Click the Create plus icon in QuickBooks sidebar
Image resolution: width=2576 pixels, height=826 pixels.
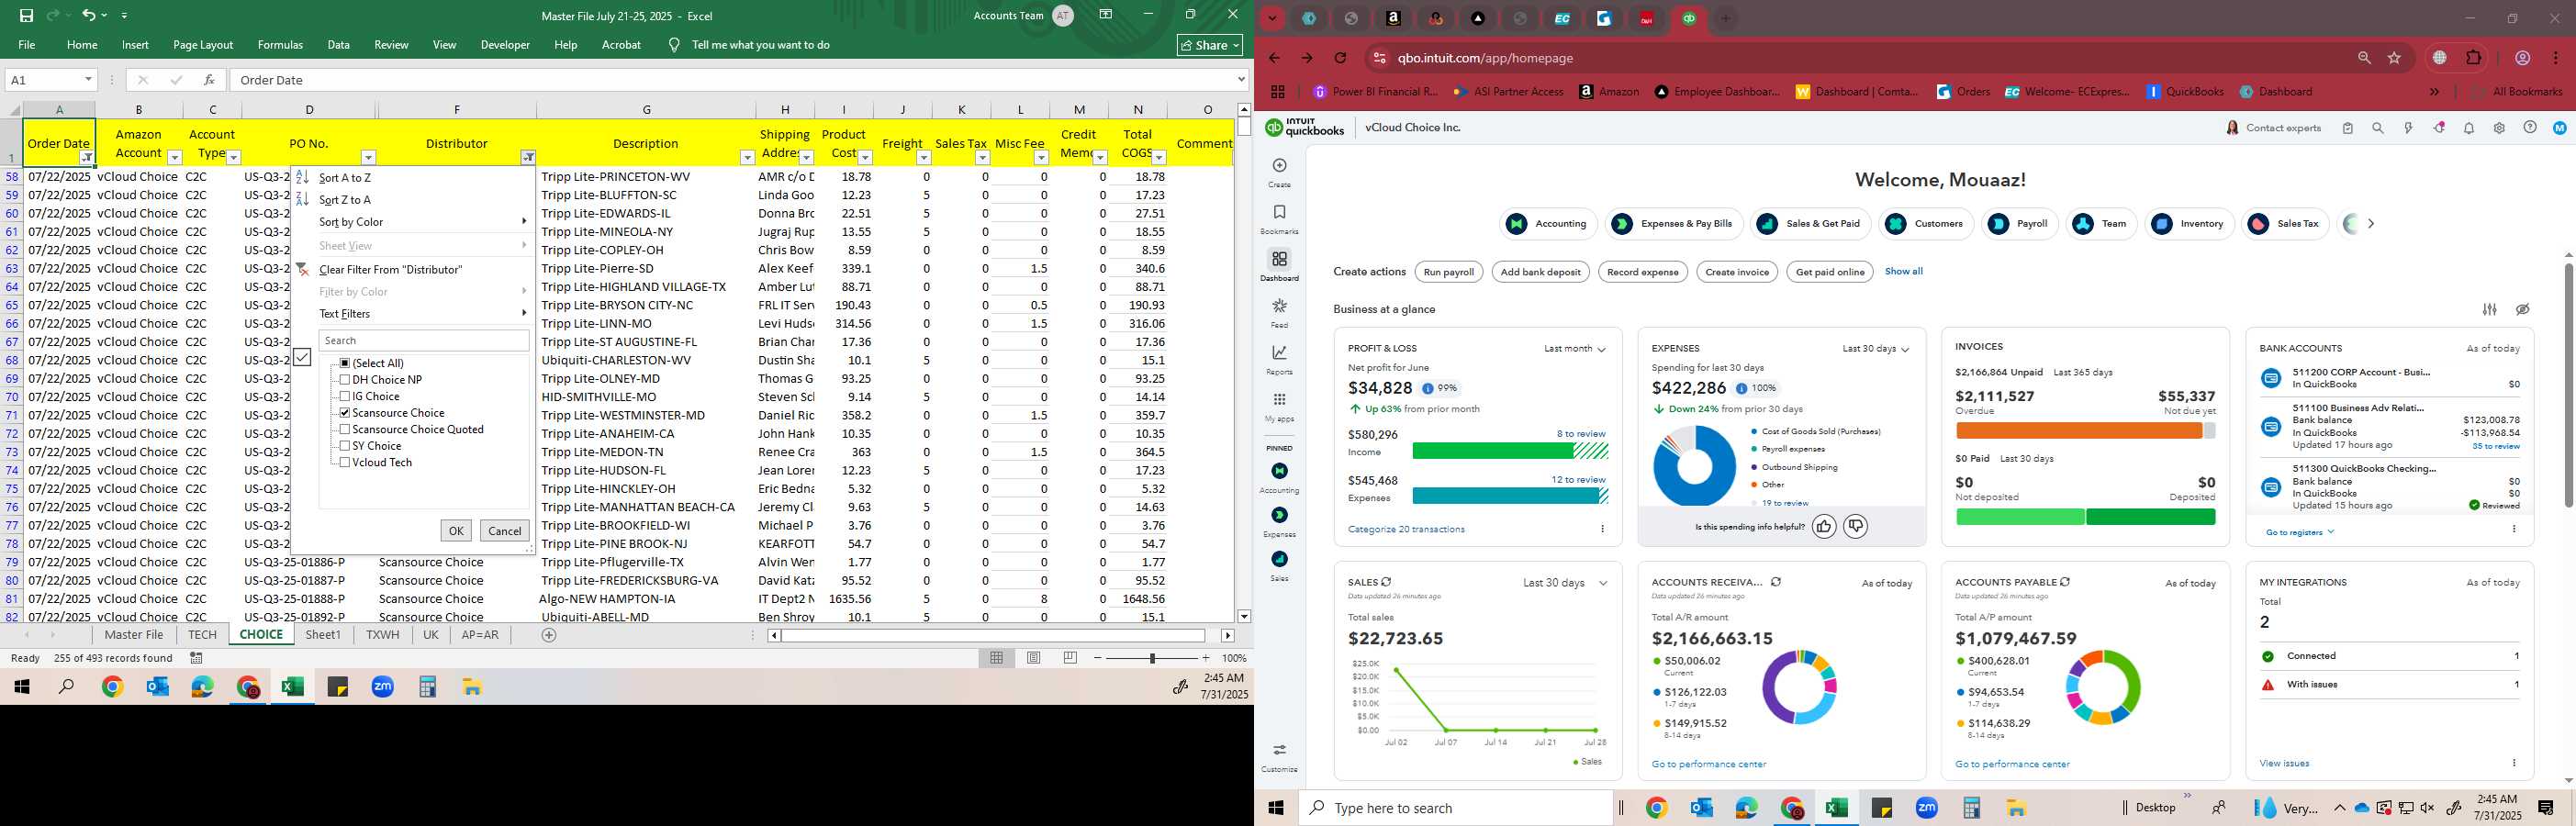click(x=1279, y=166)
